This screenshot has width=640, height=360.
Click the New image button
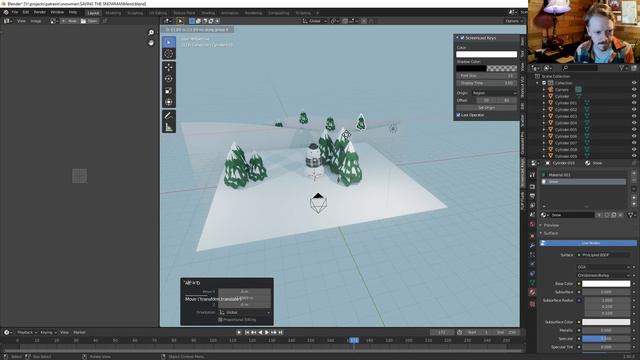[69, 21]
